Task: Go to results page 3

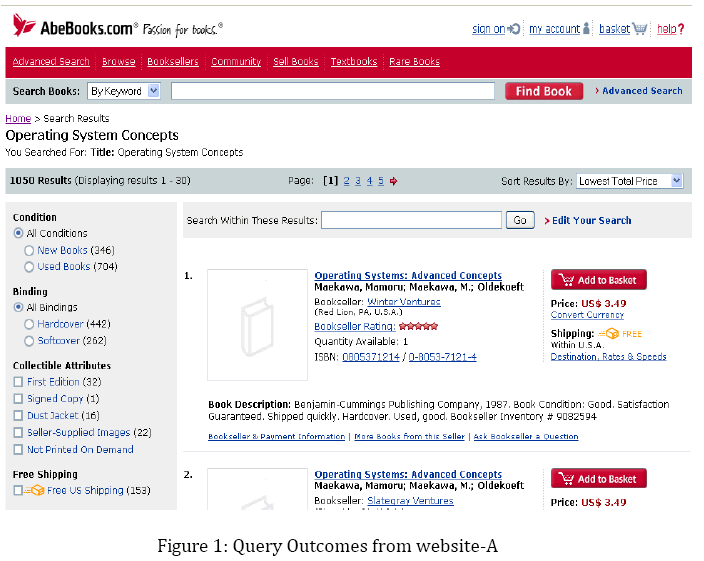Action: click(358, 181)
